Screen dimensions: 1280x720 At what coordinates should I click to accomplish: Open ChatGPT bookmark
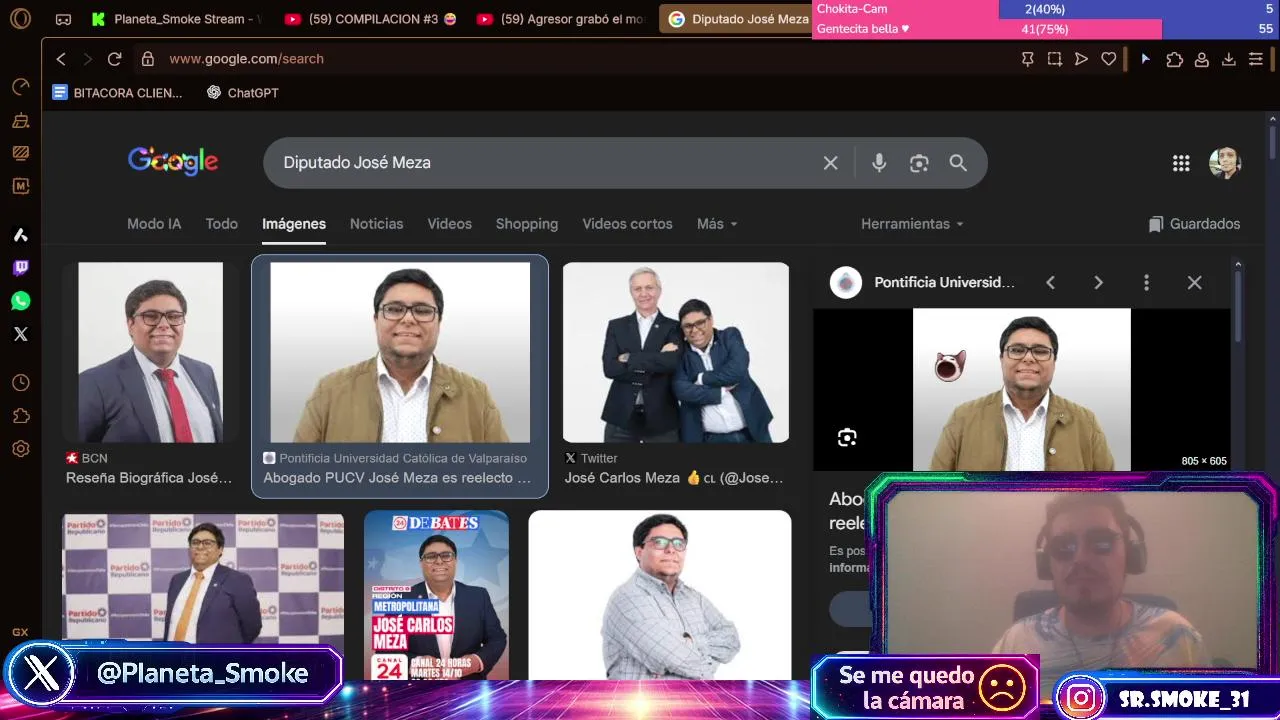(243, 93)
